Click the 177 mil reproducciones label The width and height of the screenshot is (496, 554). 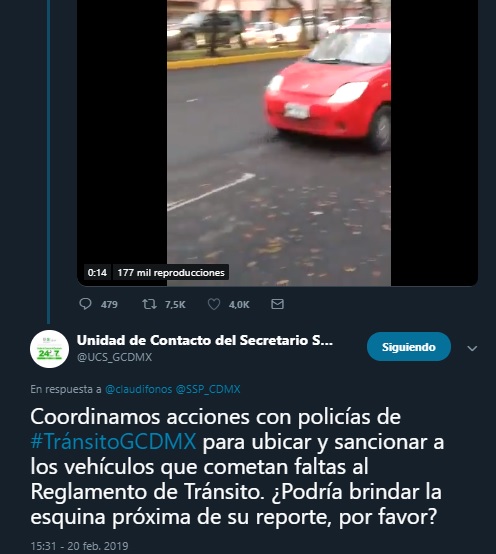171,272
